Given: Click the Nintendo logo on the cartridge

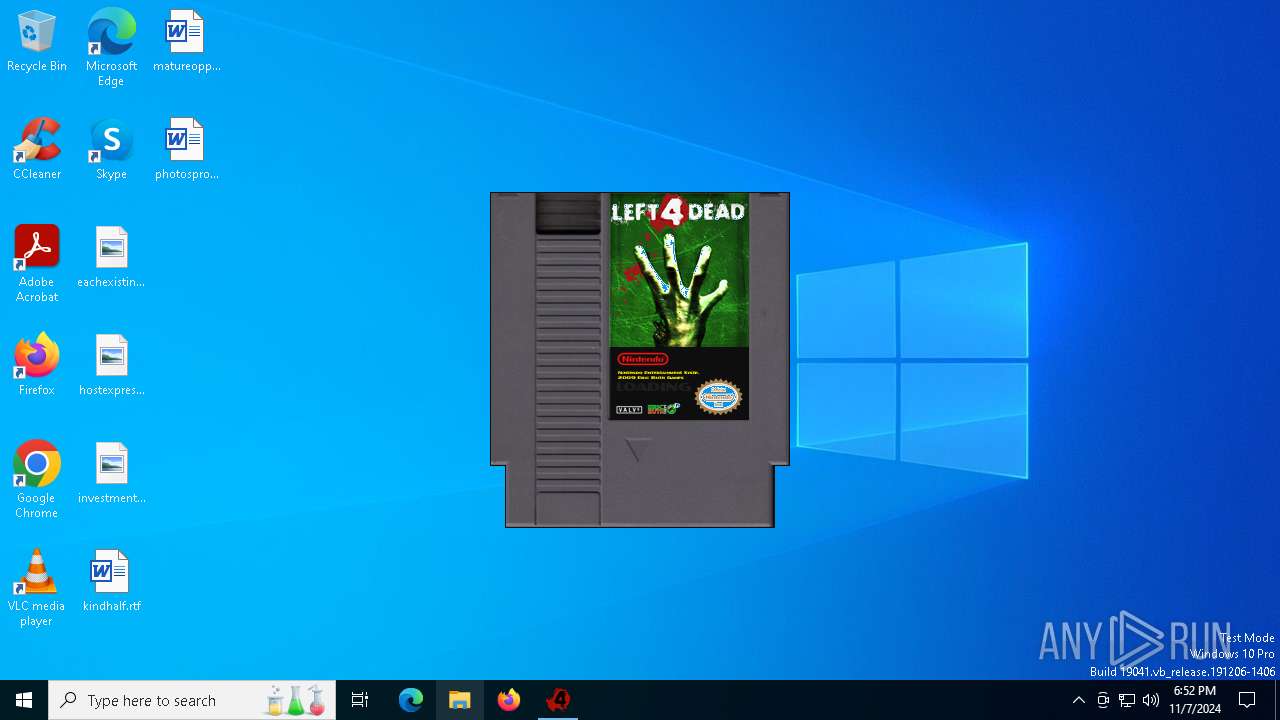Looking at the screenshot, I should pyautogui.click(x=642, y=359).
